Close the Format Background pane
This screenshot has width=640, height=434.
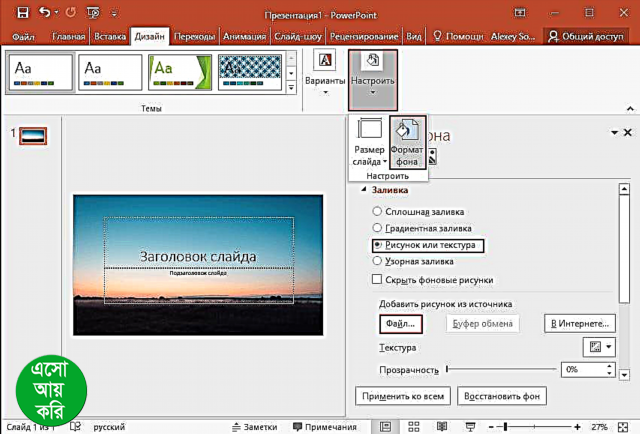[x=628, y=133]
